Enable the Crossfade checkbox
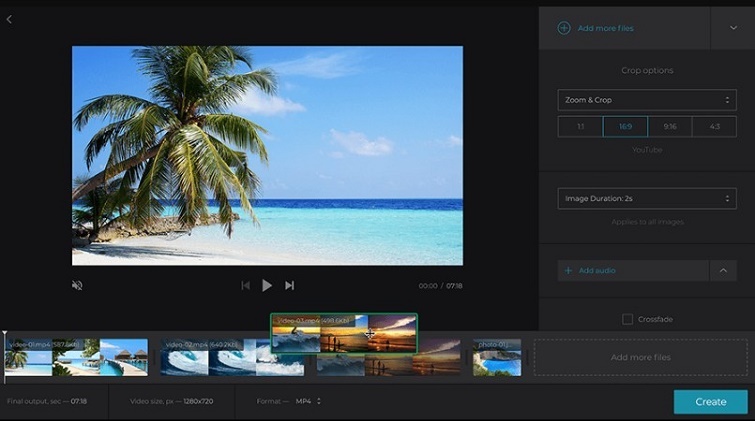The height and width of the screenshot is (422, 755). (627, 319)
